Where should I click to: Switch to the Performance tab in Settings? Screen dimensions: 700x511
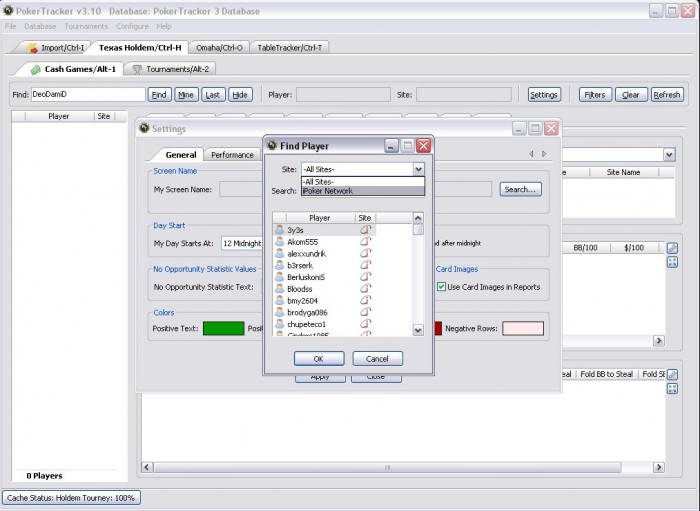232,155
